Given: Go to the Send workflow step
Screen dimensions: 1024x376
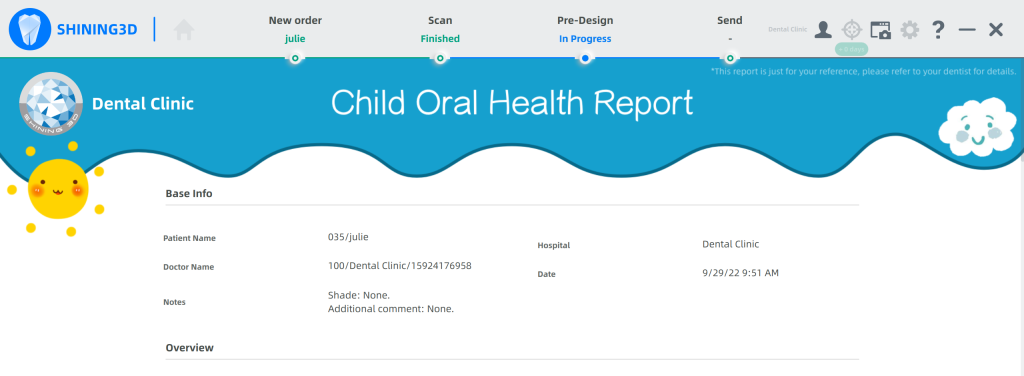Looking at the screenshot, I should click(729, 29).
